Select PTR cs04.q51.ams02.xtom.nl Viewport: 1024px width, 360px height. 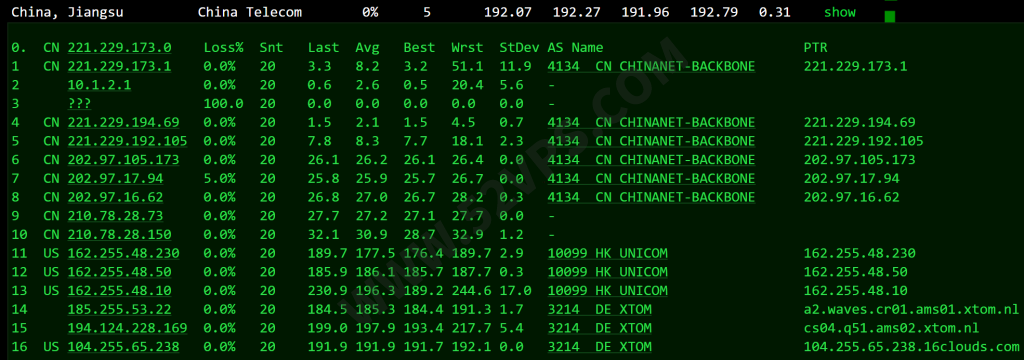pyautogui.click(x=891, y=328)
